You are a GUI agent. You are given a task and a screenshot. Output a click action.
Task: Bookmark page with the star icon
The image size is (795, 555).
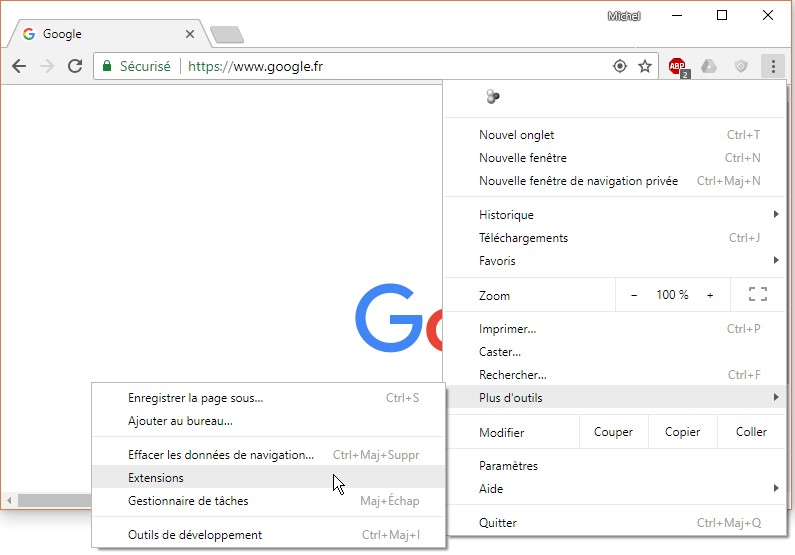click(x=645, y=67)
